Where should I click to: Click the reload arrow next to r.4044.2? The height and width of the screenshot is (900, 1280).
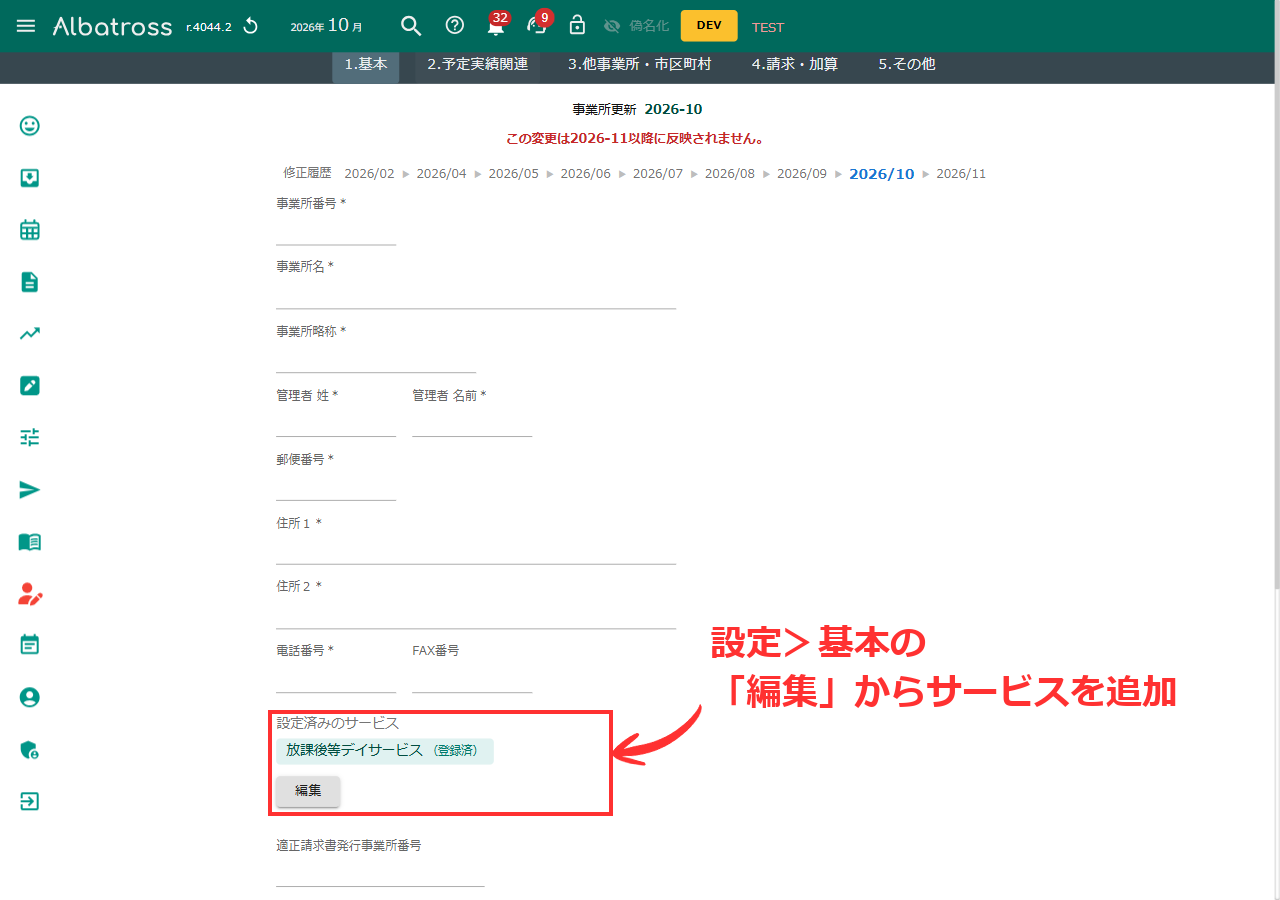click(x=251, y=26)
